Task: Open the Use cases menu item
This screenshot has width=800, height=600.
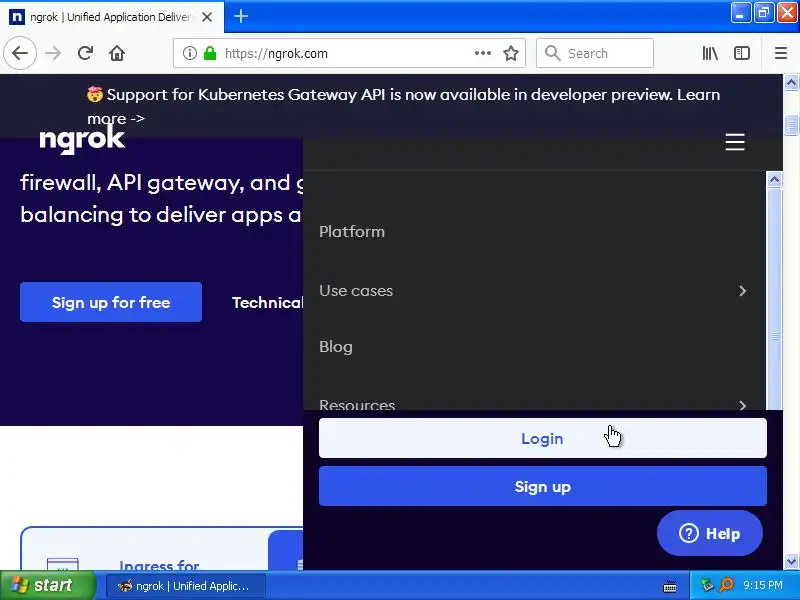Action: [x=356, y=291]
